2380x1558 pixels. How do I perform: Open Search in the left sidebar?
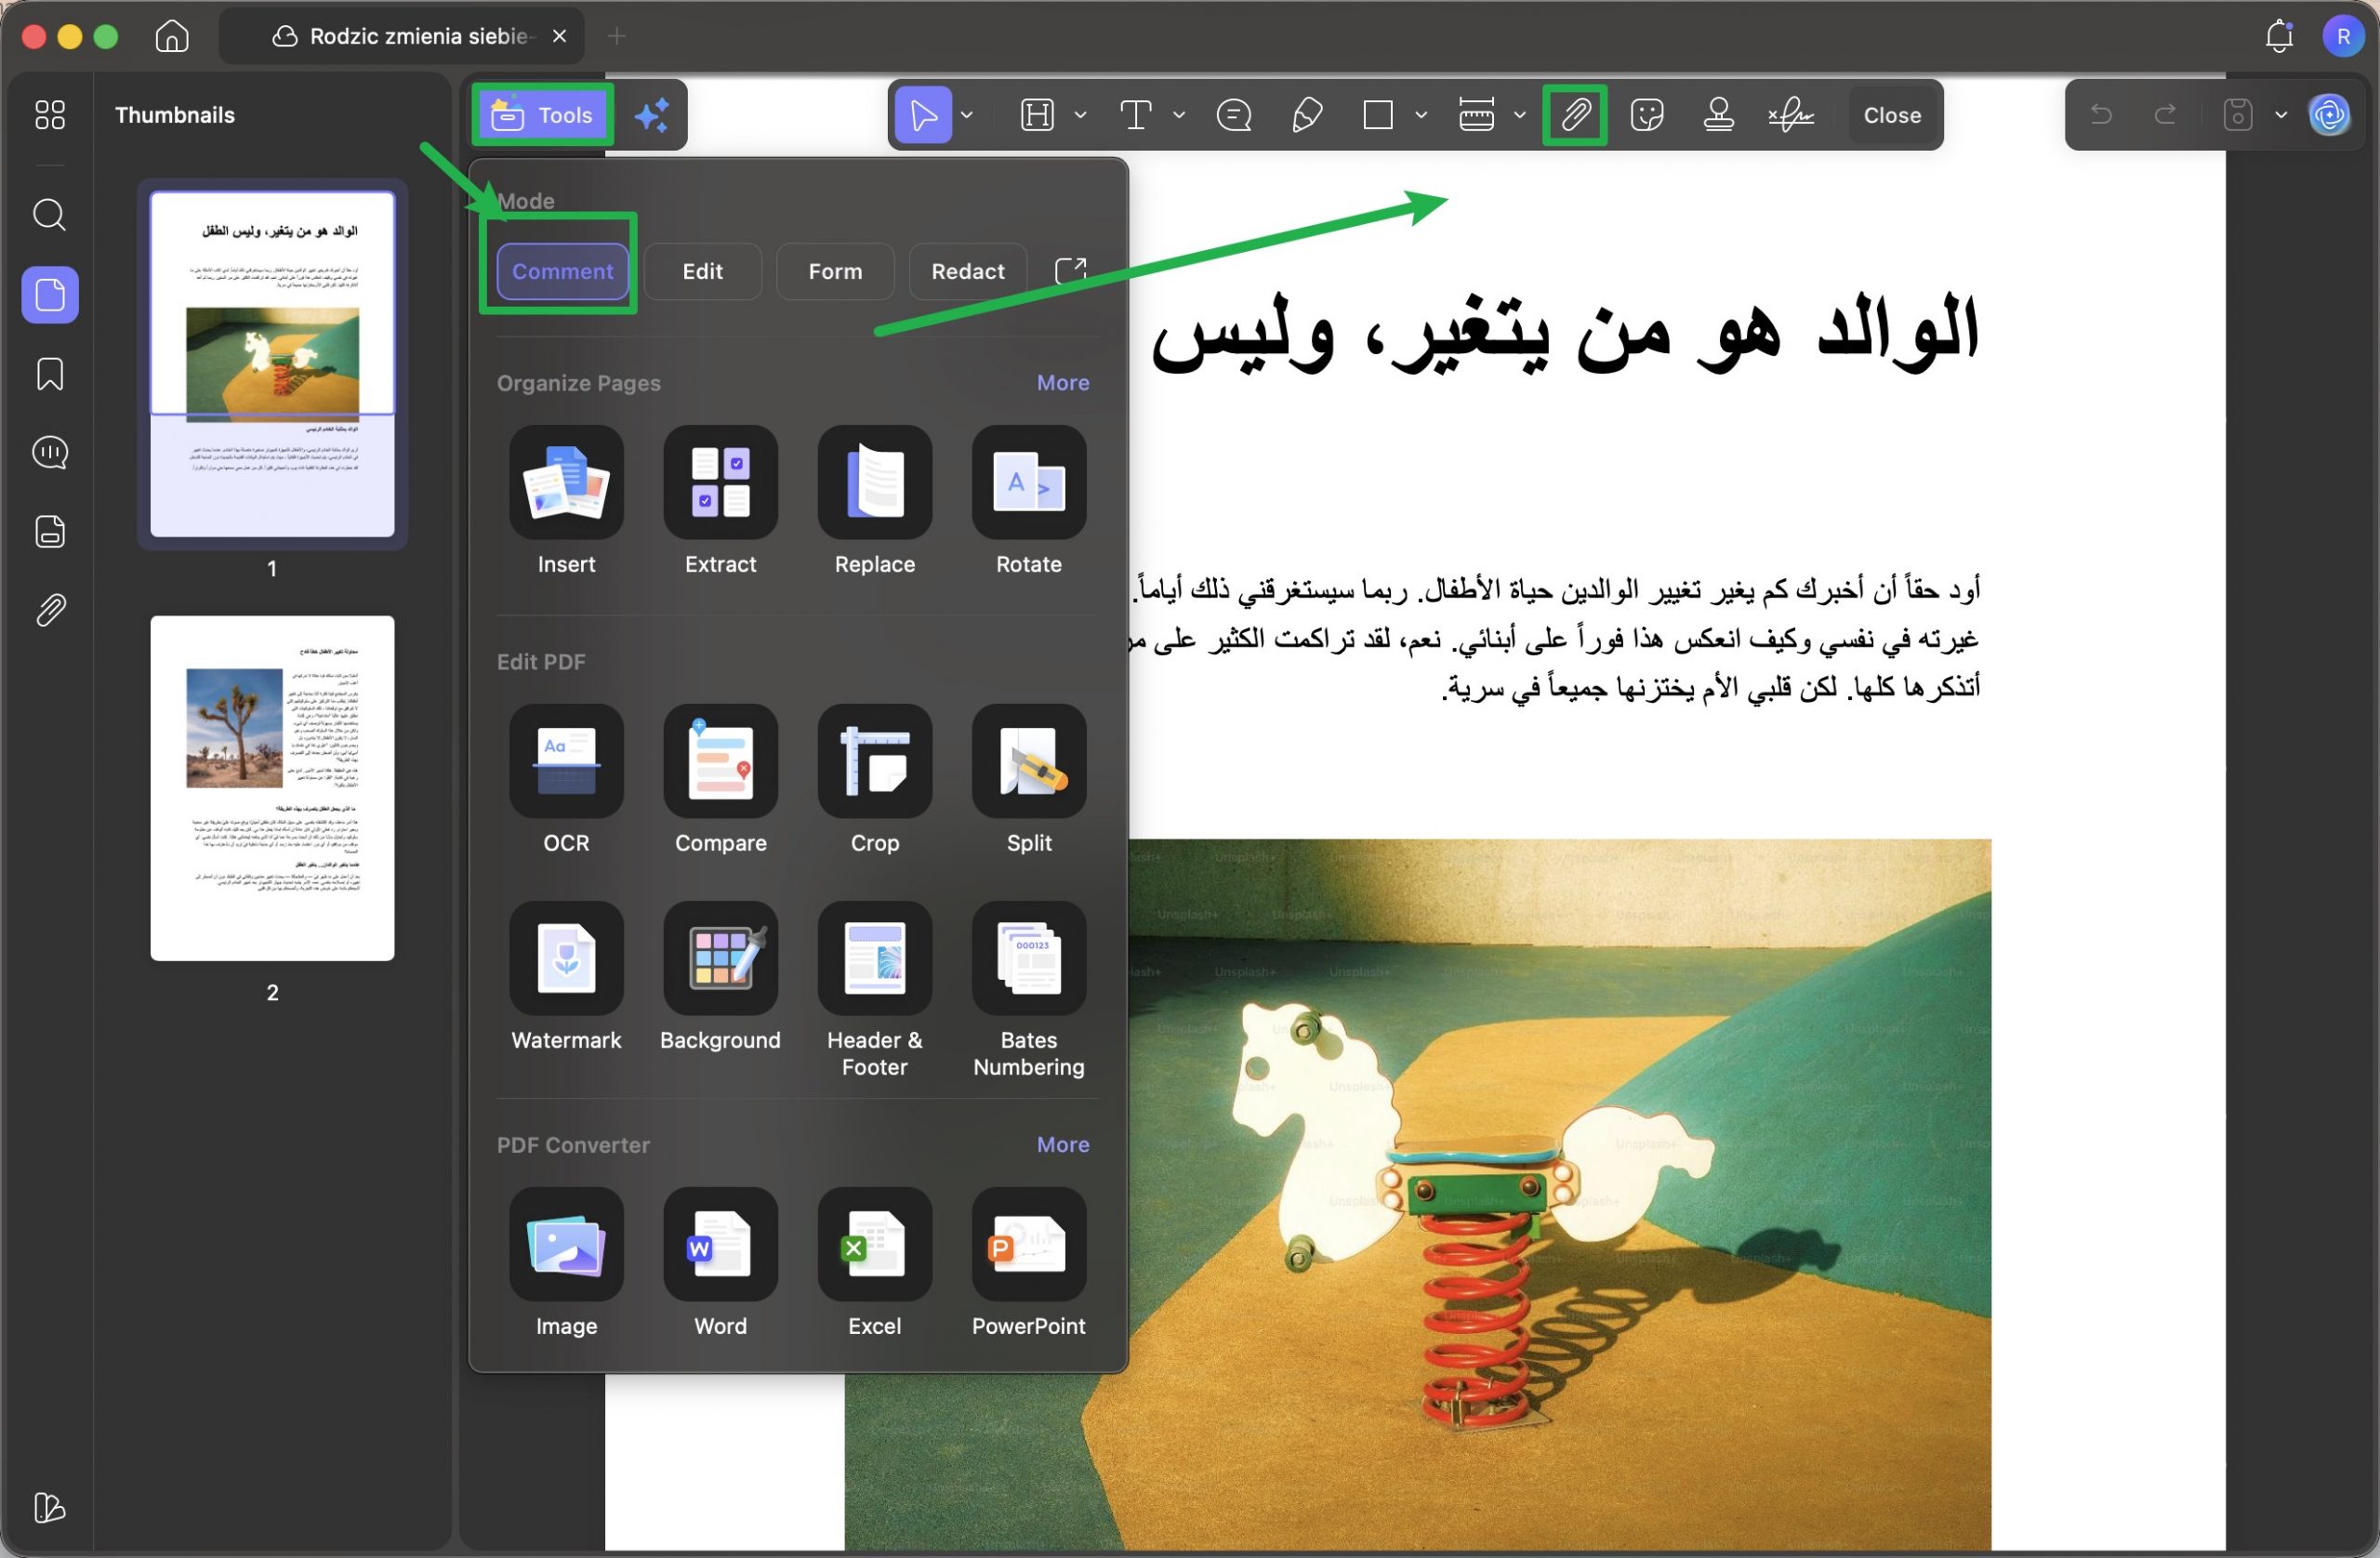tap(49, 215)
